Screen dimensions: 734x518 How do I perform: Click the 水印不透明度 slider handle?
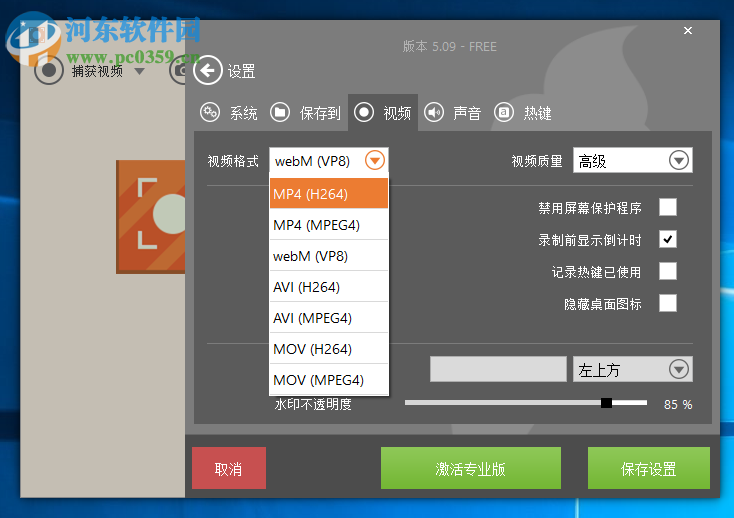[x=606, y=403]
